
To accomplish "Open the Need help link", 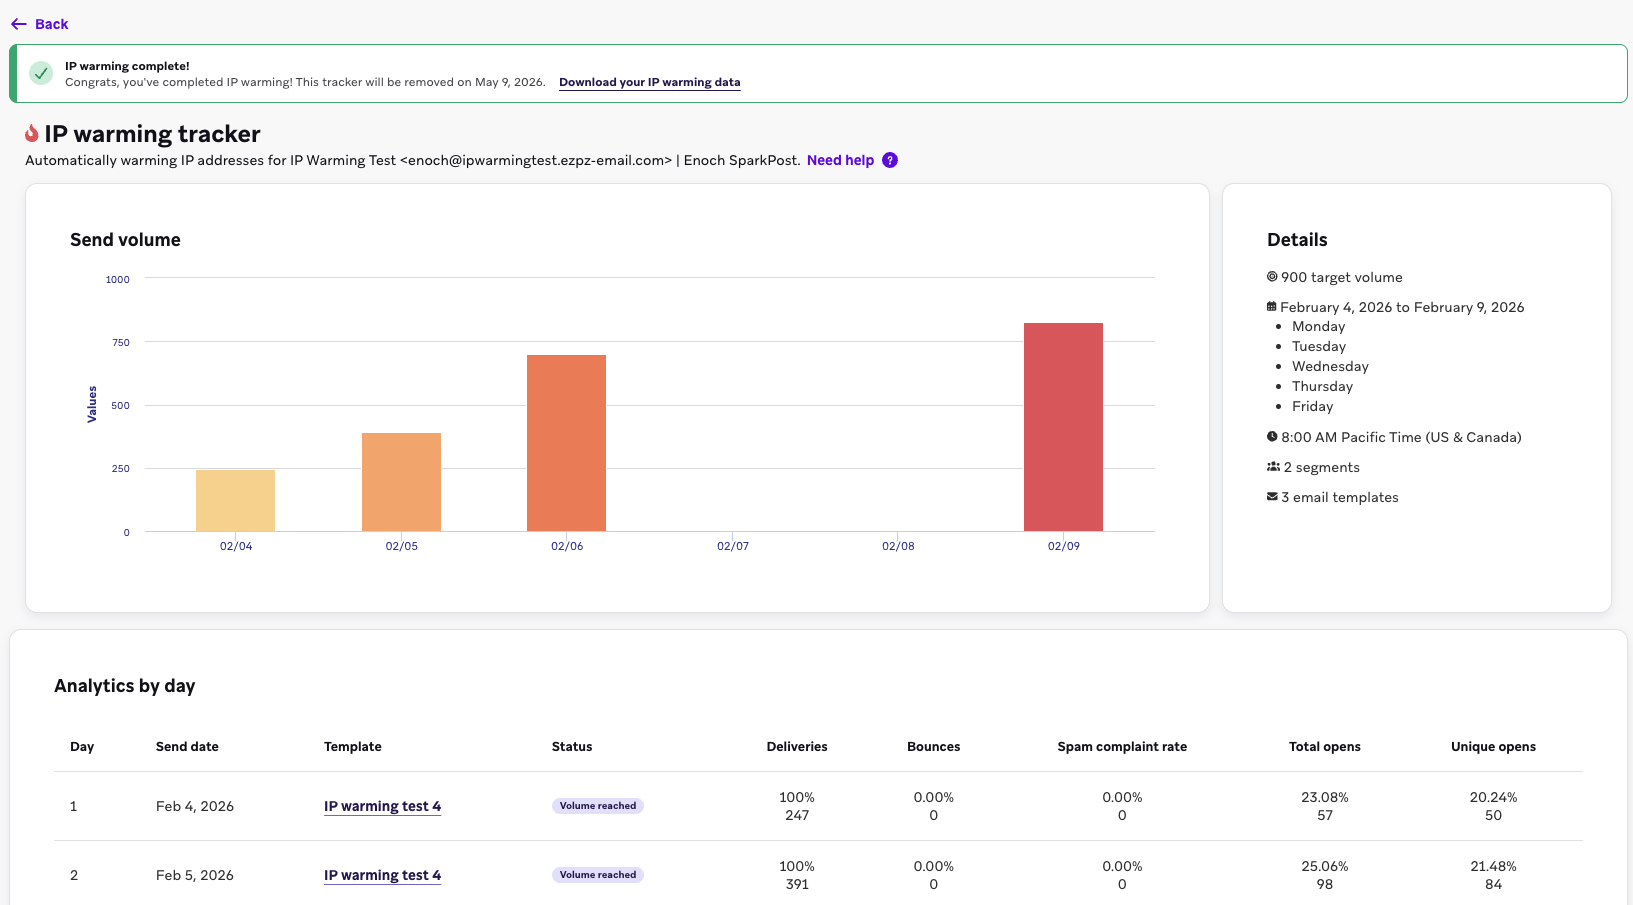I will (840, 160).
